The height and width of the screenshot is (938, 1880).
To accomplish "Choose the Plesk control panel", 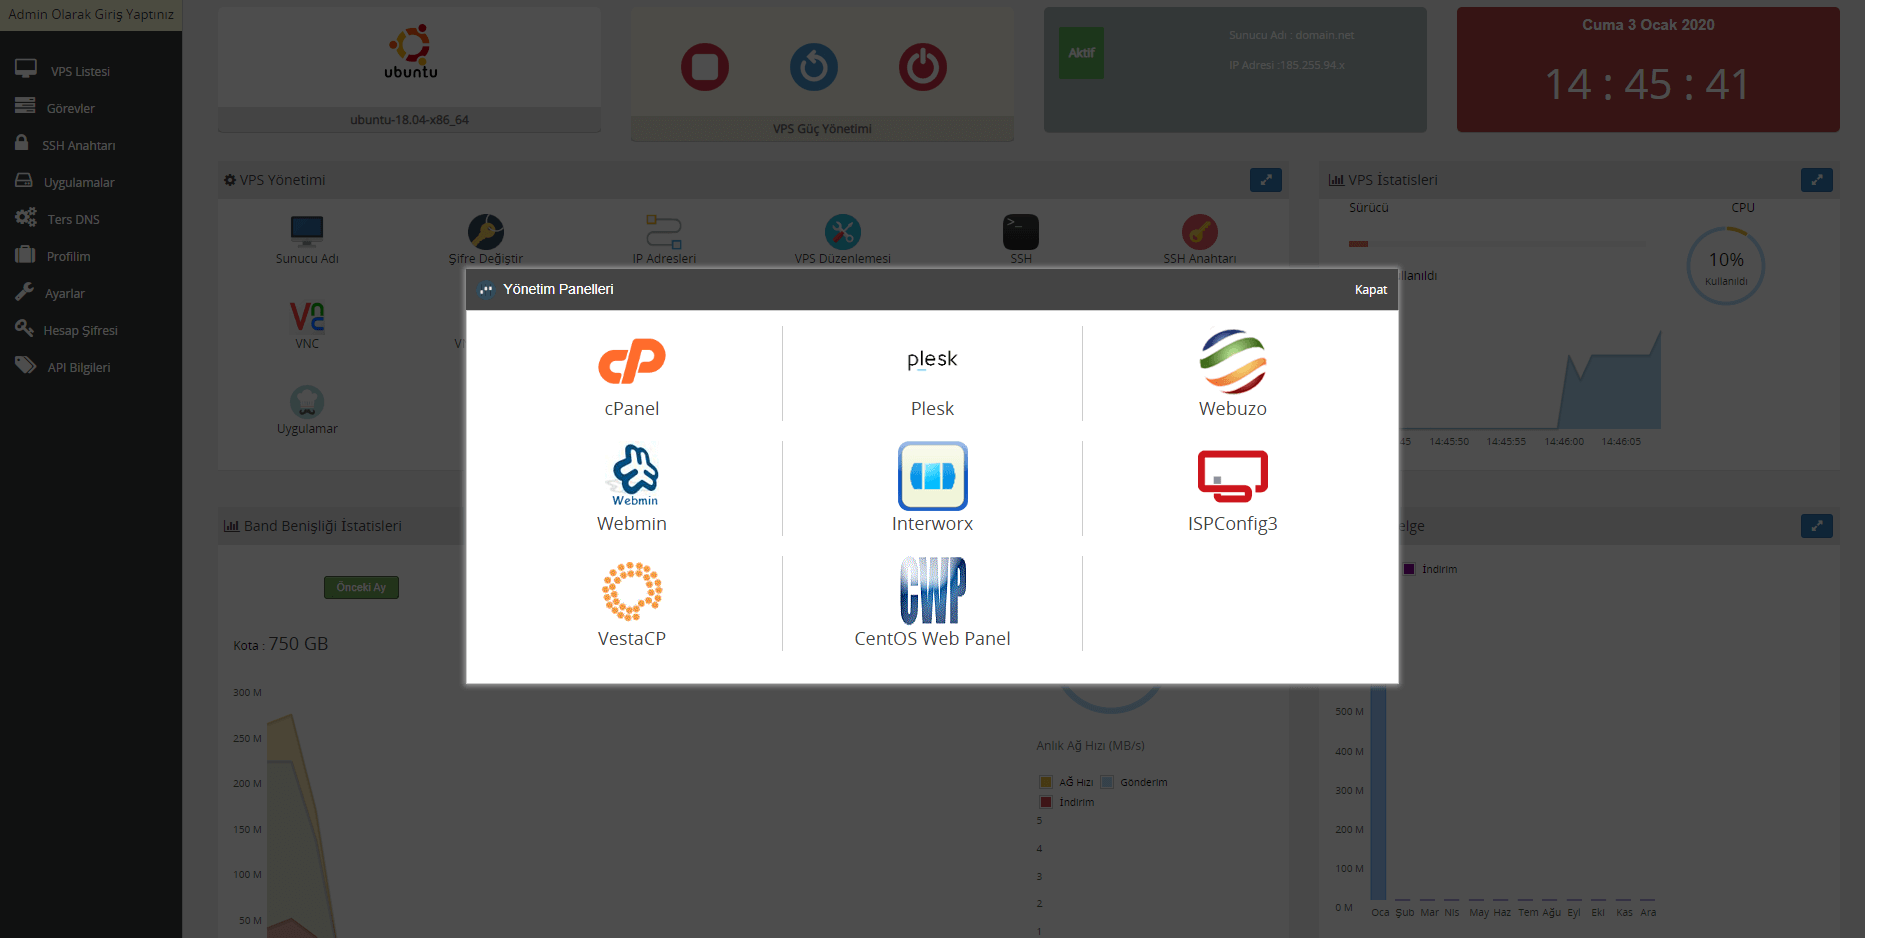I will [x=932, y=360].
